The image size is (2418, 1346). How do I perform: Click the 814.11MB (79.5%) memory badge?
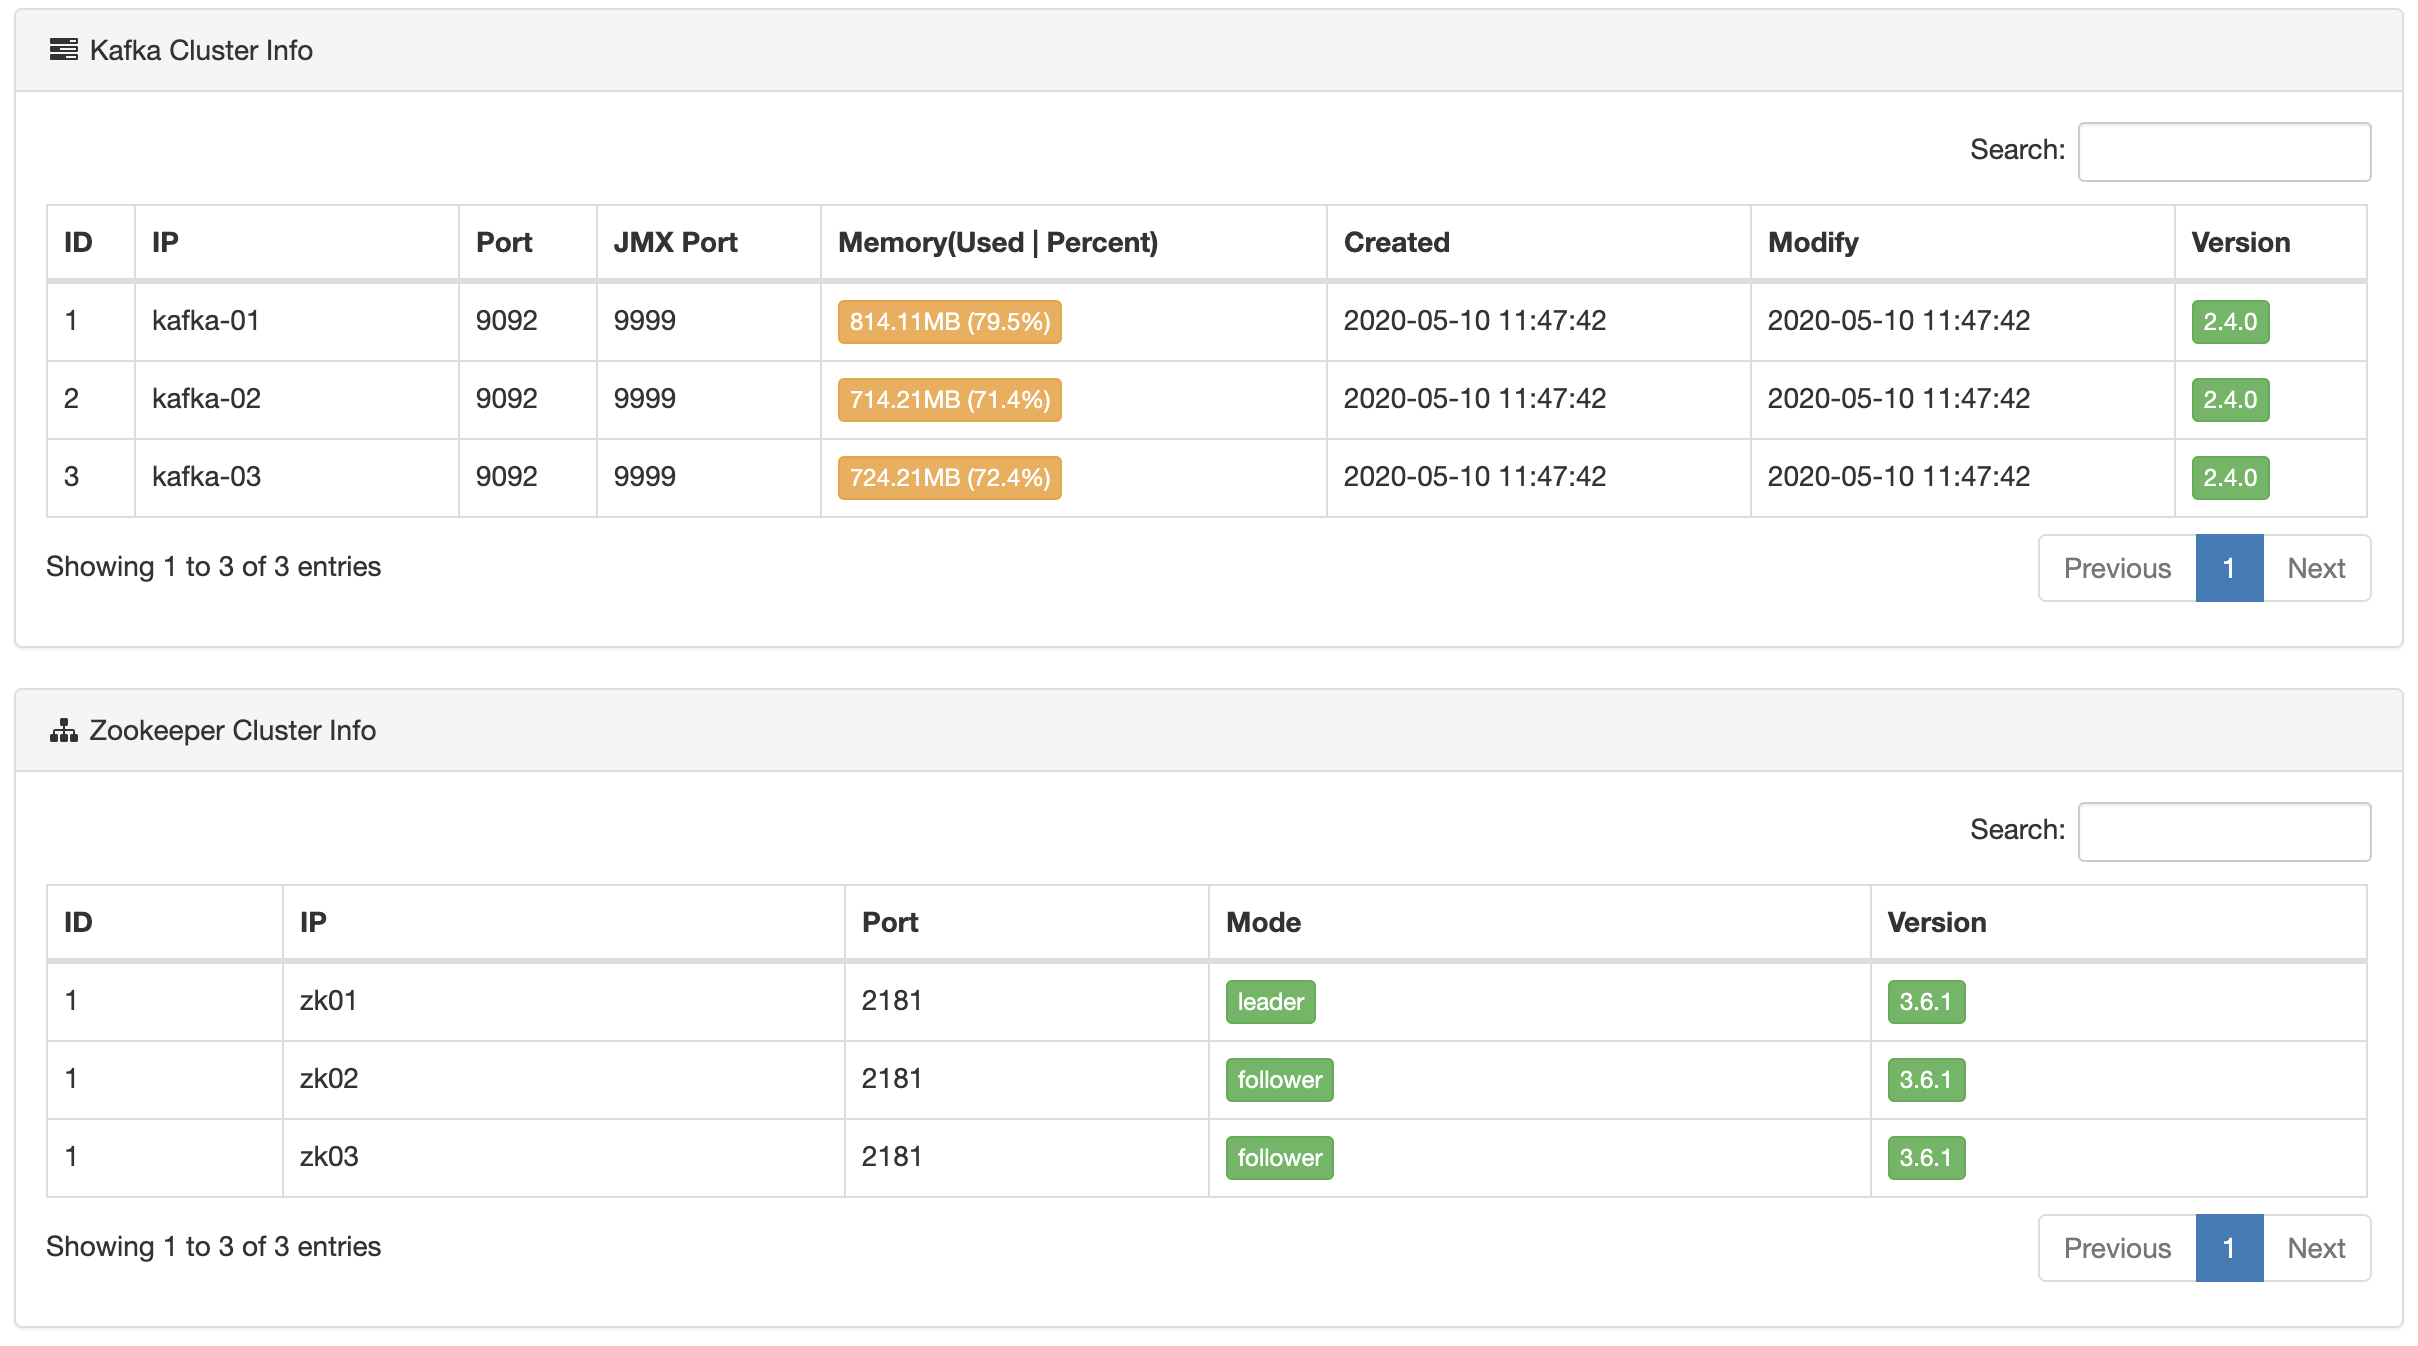[950, 322]
